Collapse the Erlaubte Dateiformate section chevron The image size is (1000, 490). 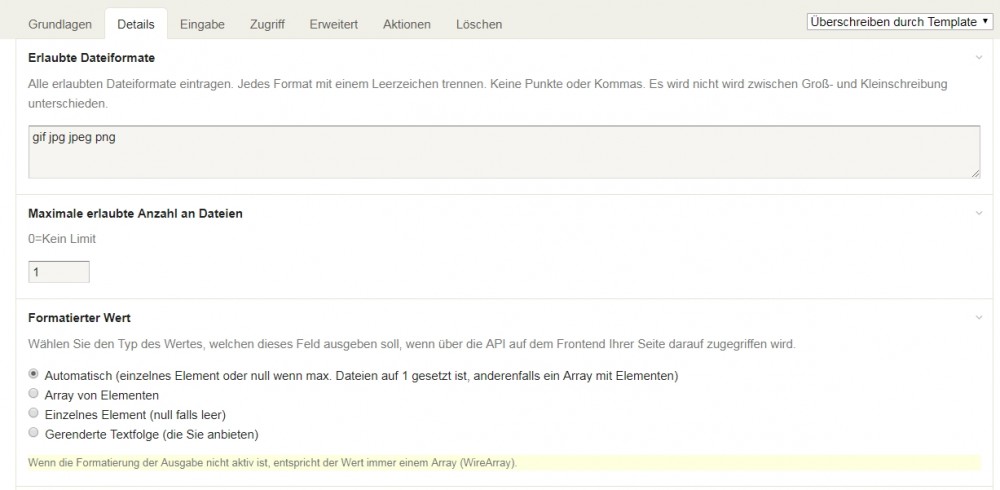[979, 58]
